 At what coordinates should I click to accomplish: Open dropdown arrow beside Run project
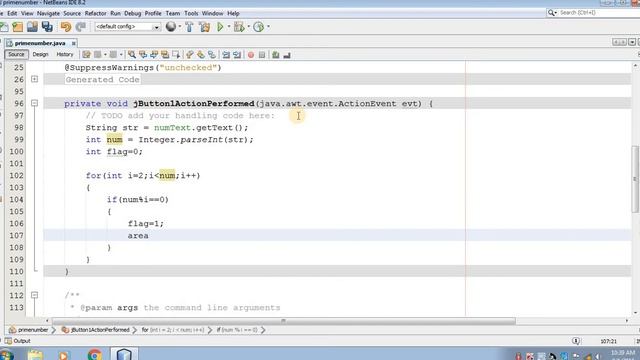[x=229, y=27]
